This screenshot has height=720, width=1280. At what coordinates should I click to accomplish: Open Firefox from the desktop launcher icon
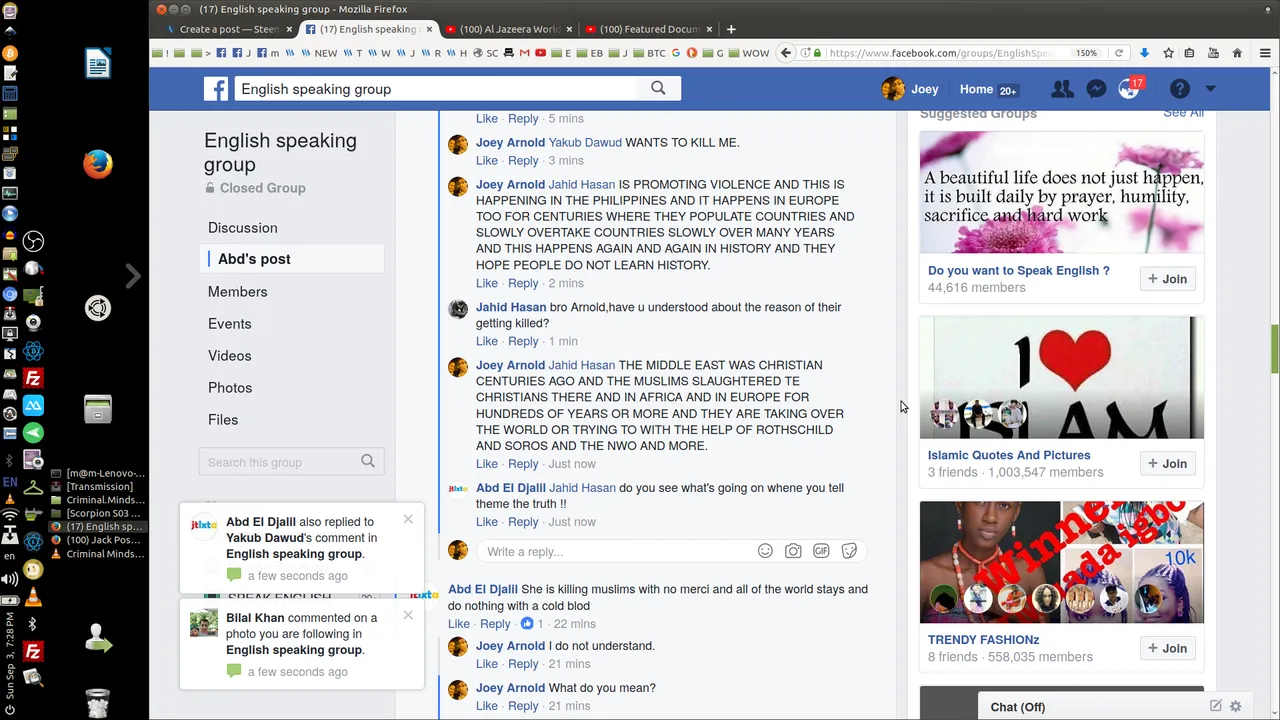pyautogui.click(x=97, y=164)
